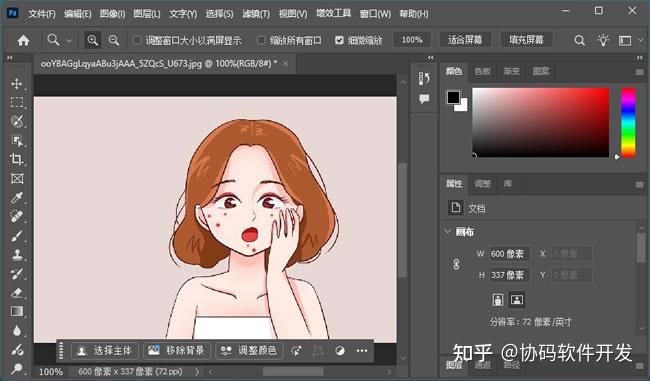The height and width of the screenshot is (381, 650).
Task: Select the Eyedropper tool
Action: point(17,198)
